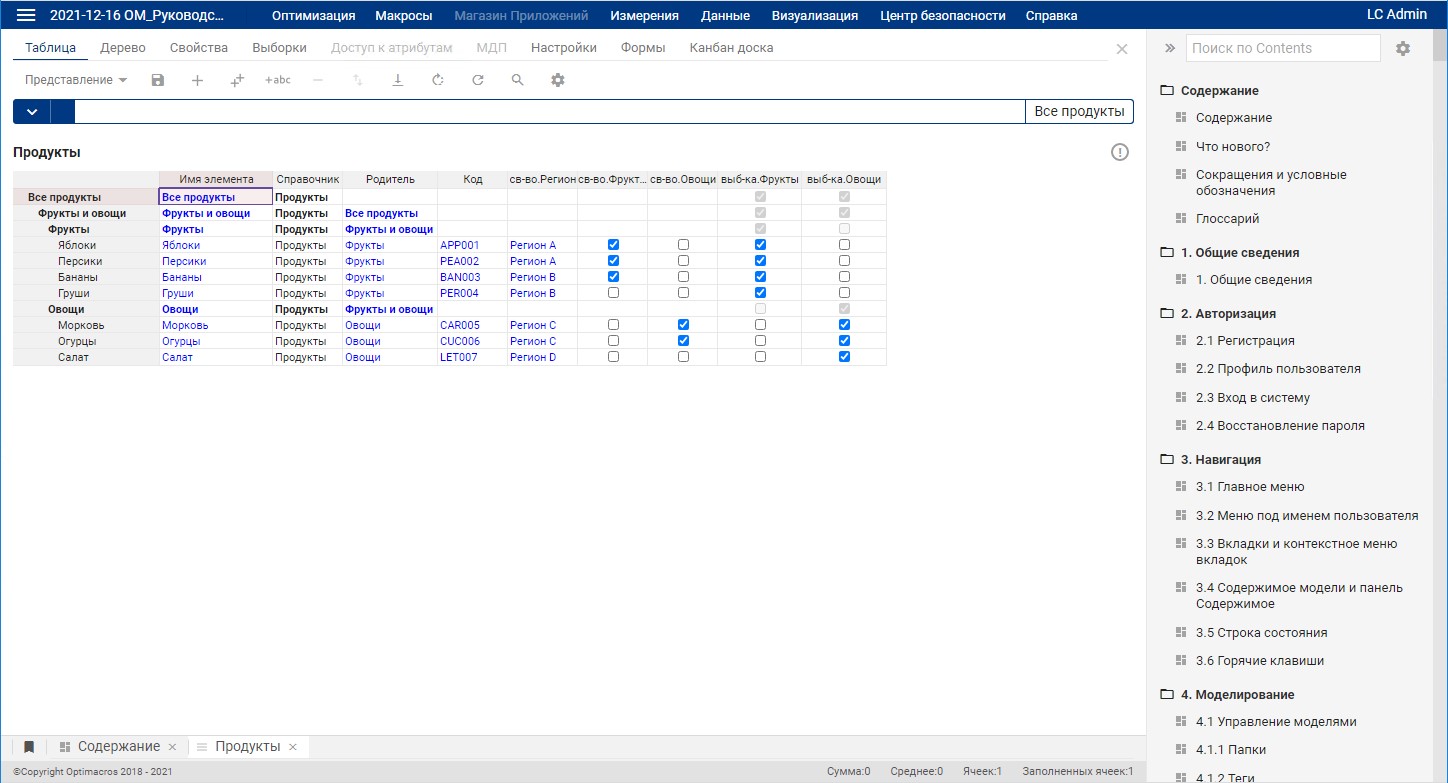Select the Имя элемента column header
Screen dimensions: 1448x783
[x=216, y=180]
